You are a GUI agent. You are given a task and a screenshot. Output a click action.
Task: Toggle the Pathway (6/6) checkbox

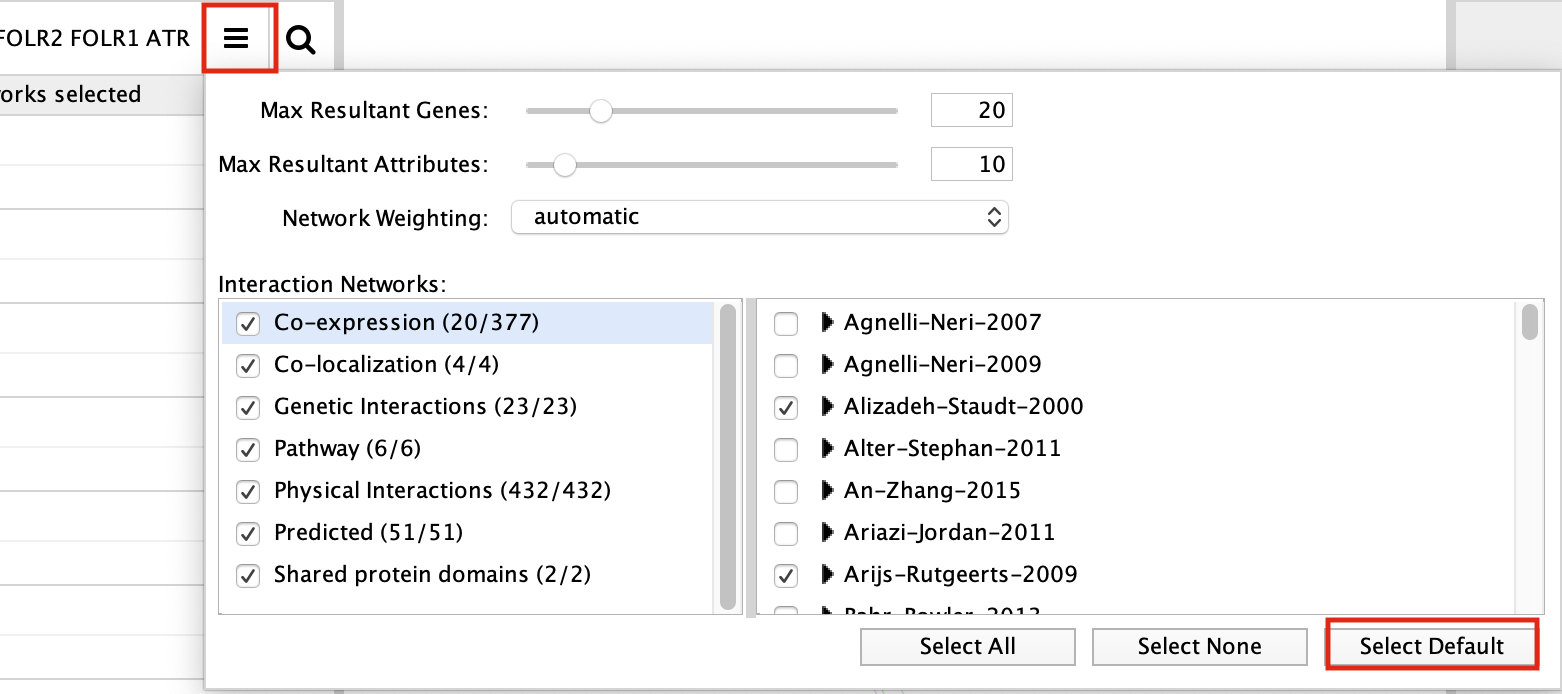point(248,449)
